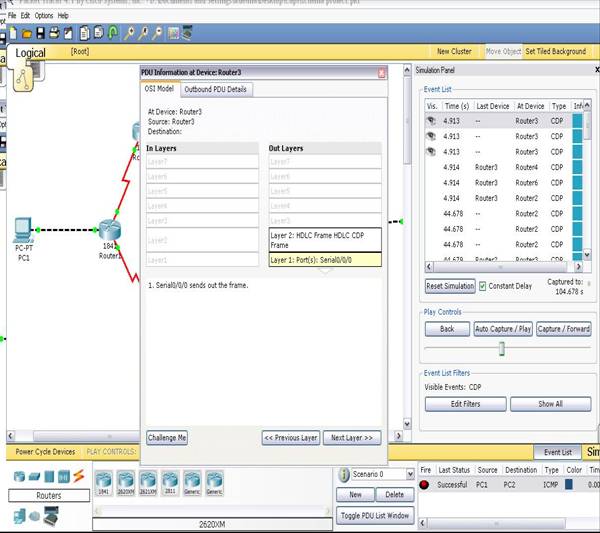Click the Capture / Forward button
Viewport: 600px width, 533px height.
(x=563, y=329)
